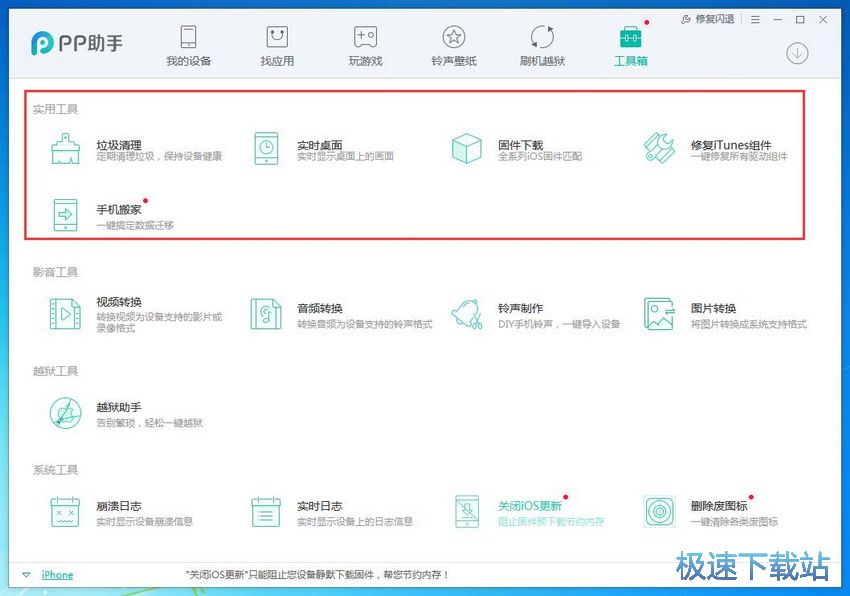Click description 实时显示设备崩溃信息
The width and height of the screenshot is (850, 596).
(144, 522)
